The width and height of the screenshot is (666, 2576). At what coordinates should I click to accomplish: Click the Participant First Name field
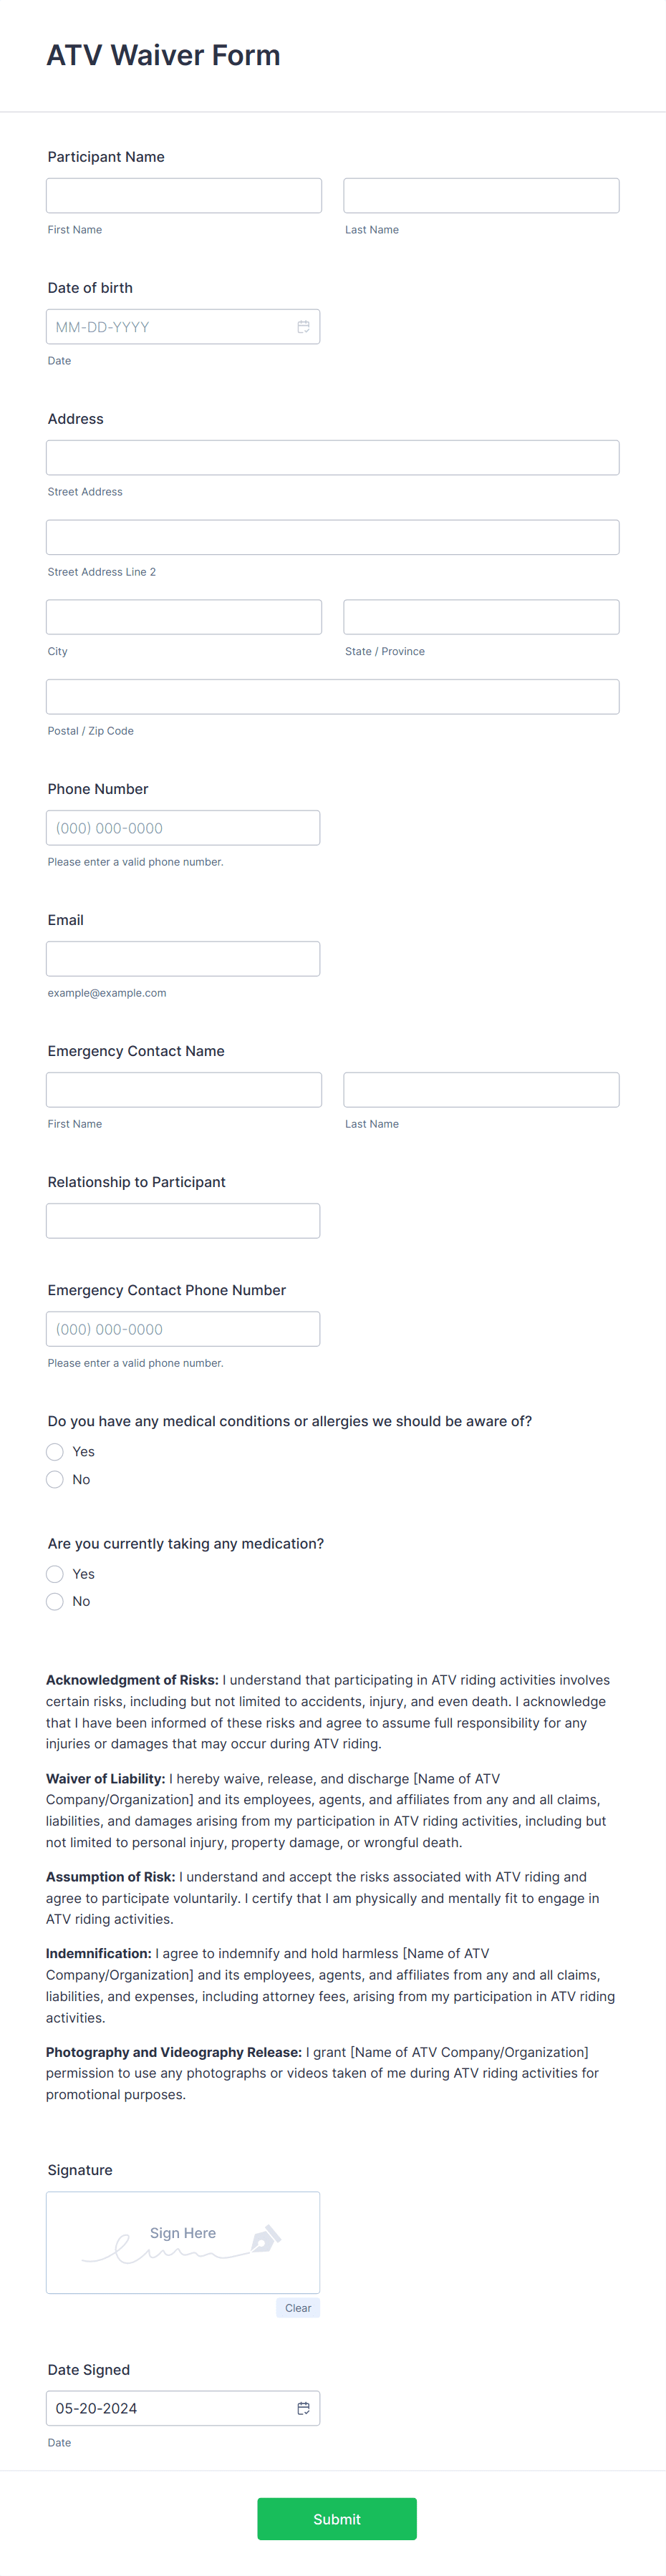183,195
